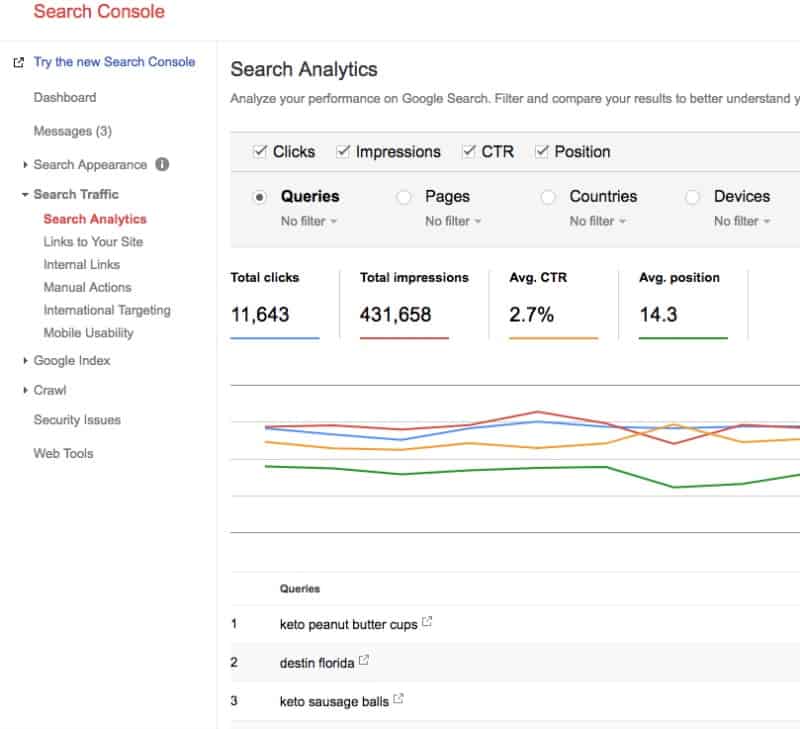Click the Avg. CTR value 2.7%
800x729 pixels.
click(x=531, y=314)
